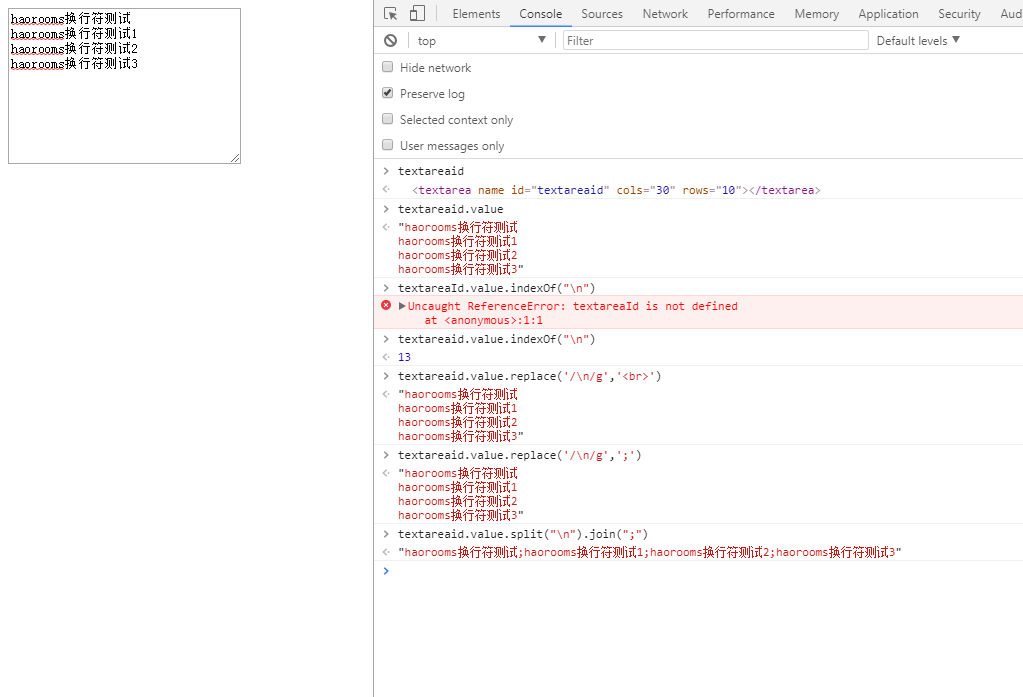Viewport: 1023px width, 697px height.
Task: Enable Selected context only checkbox
Action: tap(388, 119)
